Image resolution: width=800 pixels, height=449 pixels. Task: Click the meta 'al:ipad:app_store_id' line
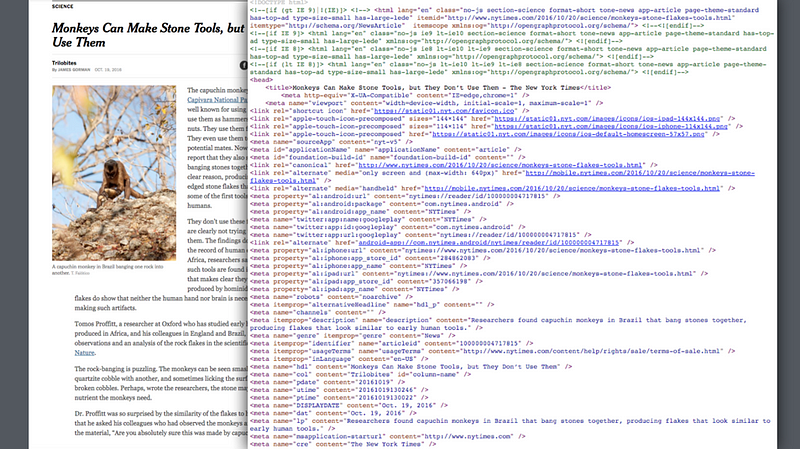[364, 281]
